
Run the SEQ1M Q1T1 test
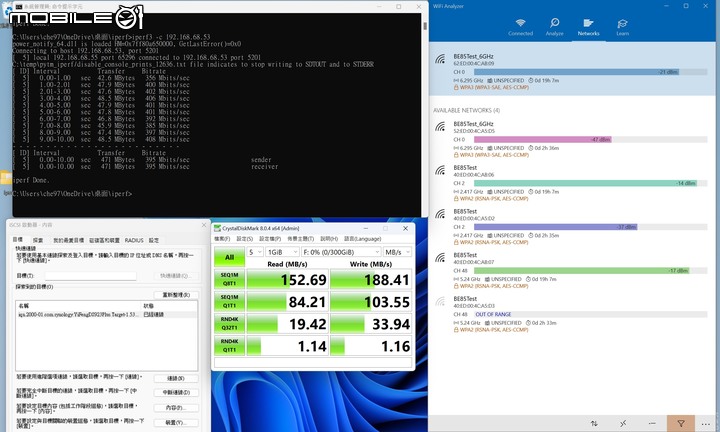pyautogui.click(x=229, y=301)
